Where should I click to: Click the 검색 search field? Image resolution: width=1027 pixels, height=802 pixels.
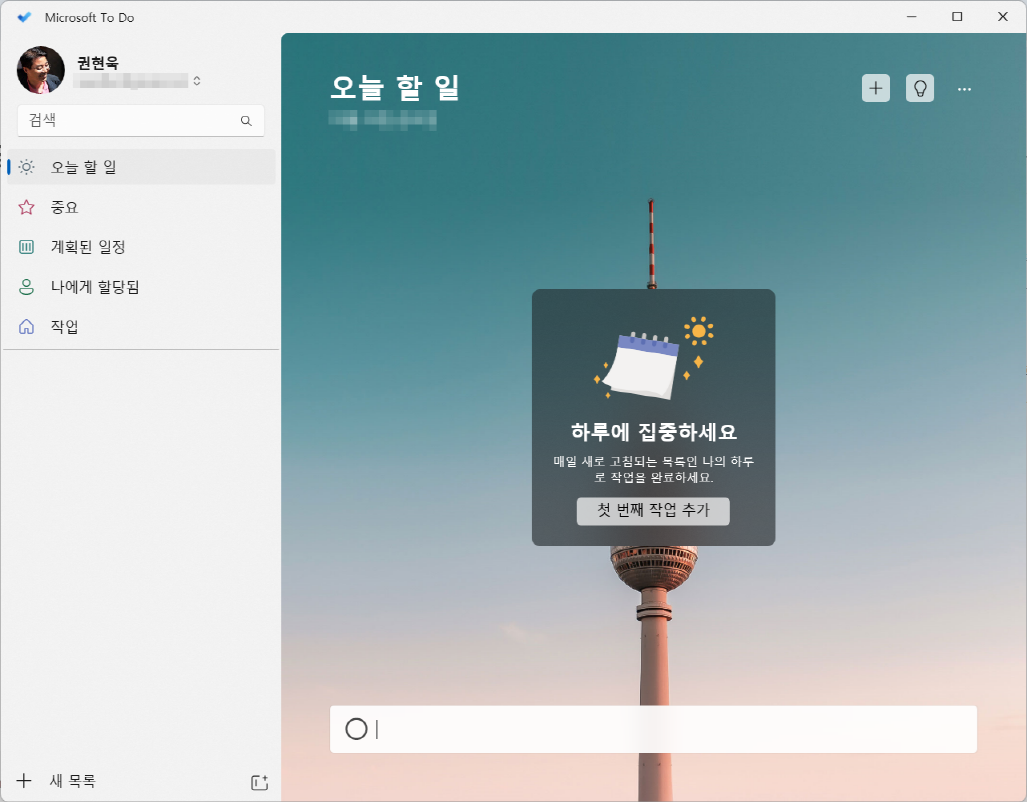pos(130,121)
